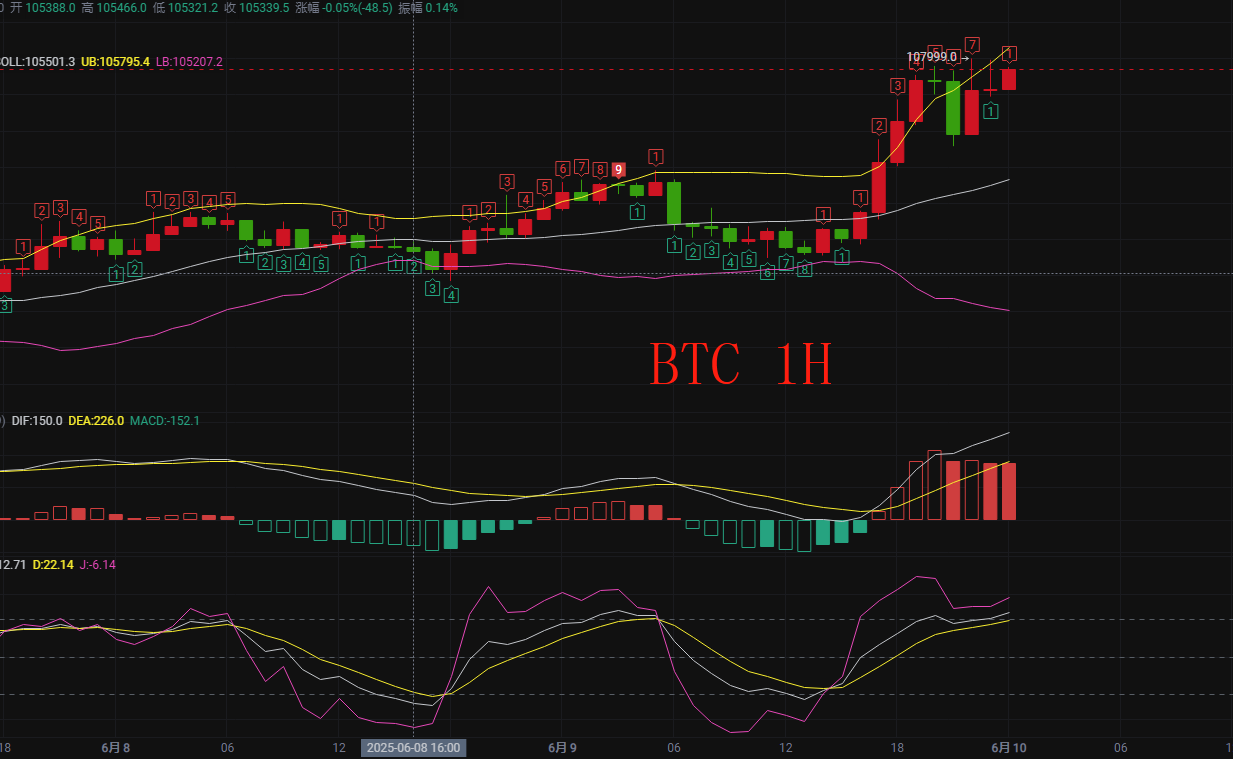Click the DIF:150.0 indicator value
1233x759 pixels.
click(x=37, y=421)
